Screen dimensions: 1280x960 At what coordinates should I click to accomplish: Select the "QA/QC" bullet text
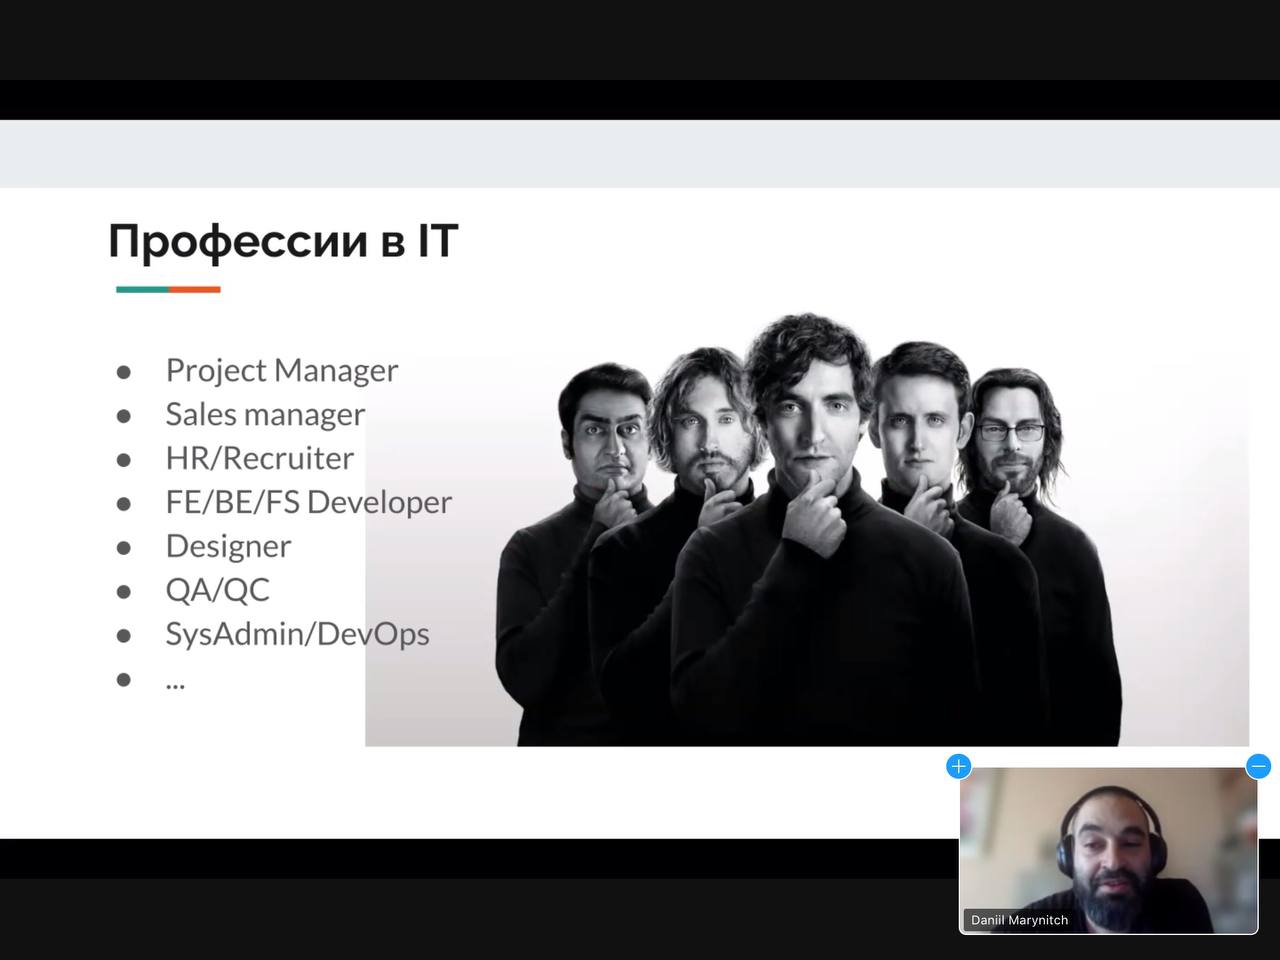click(x=217, y=590)
